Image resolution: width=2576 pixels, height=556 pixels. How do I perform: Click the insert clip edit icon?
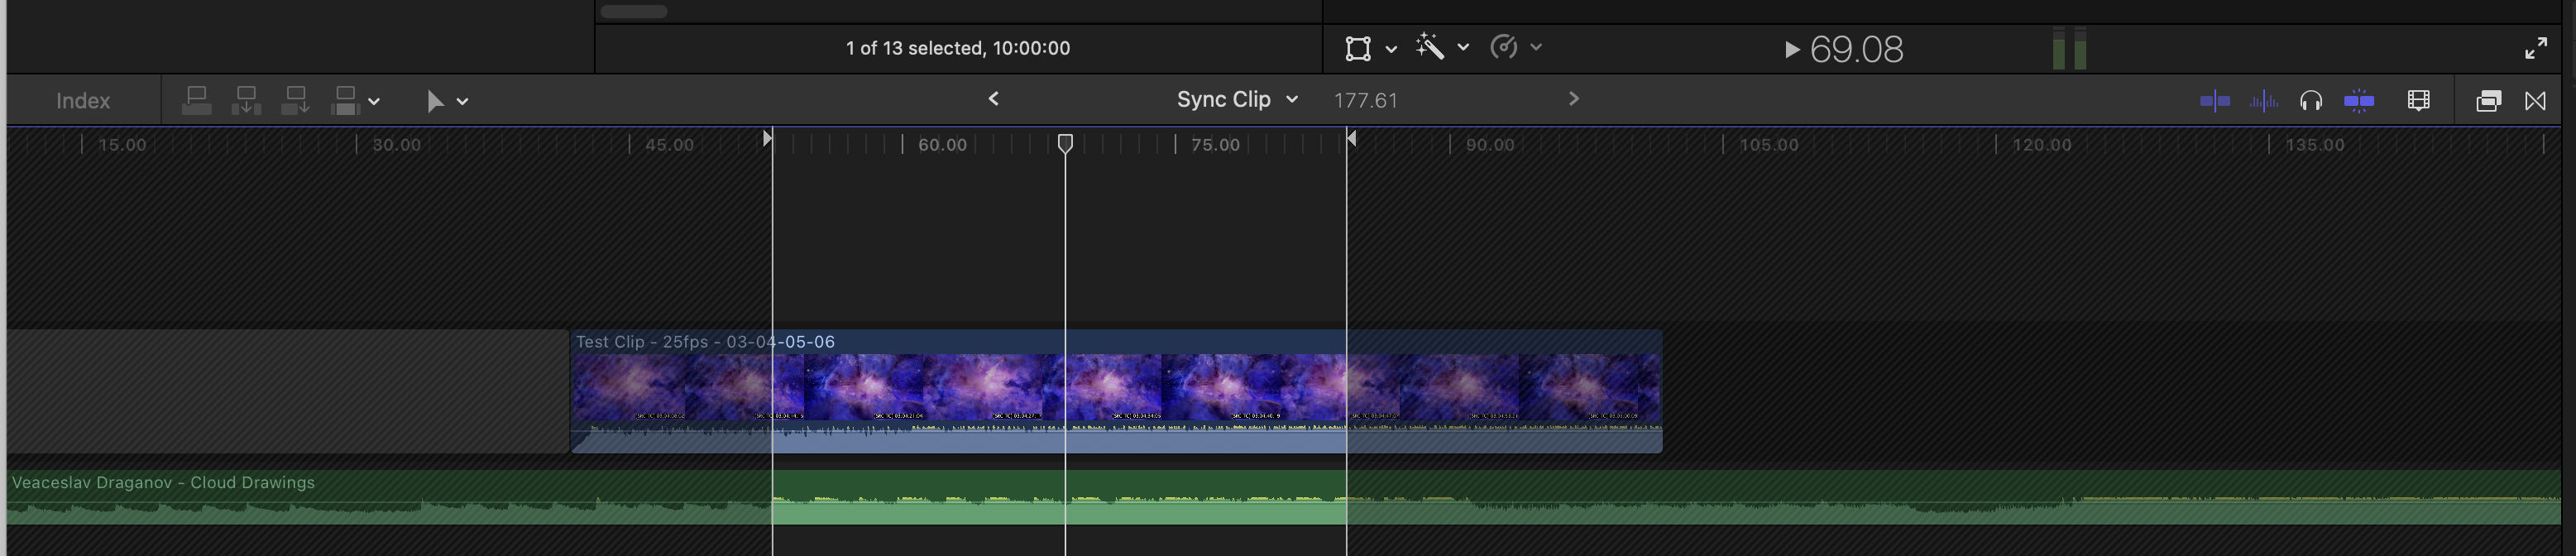pyautogui.click(x=246, y=101)
